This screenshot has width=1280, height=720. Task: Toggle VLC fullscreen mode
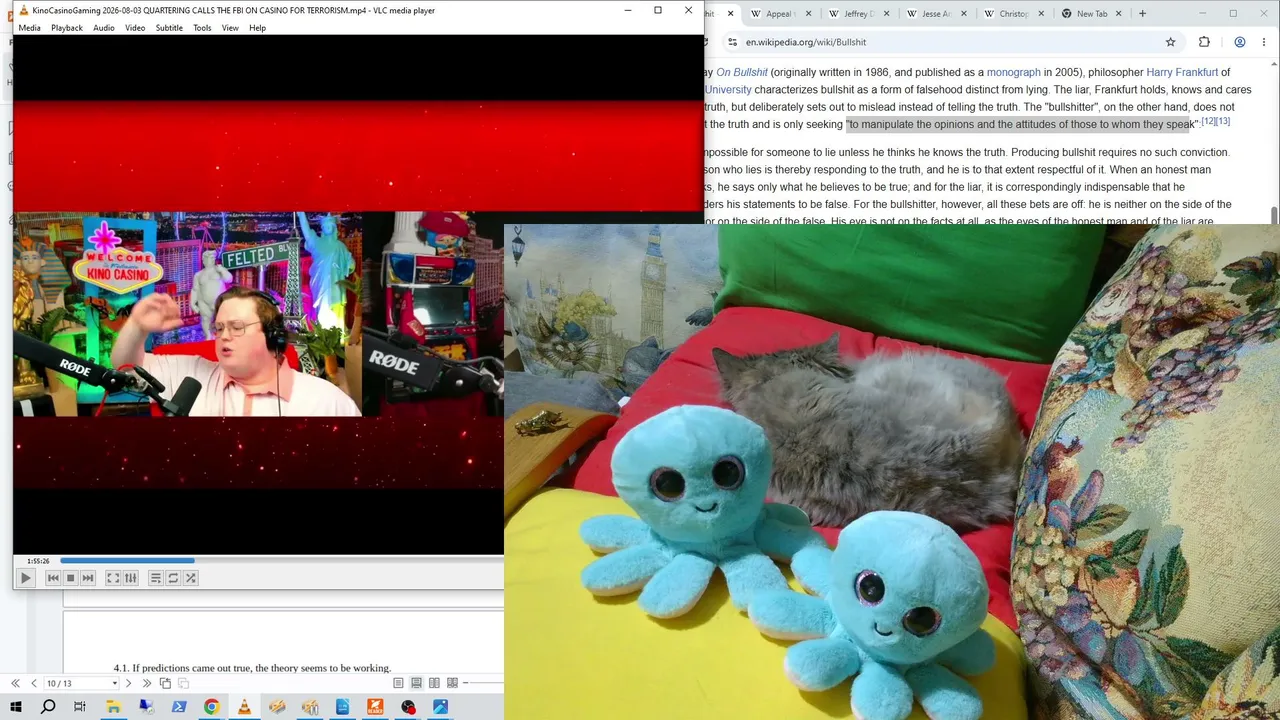113,578
